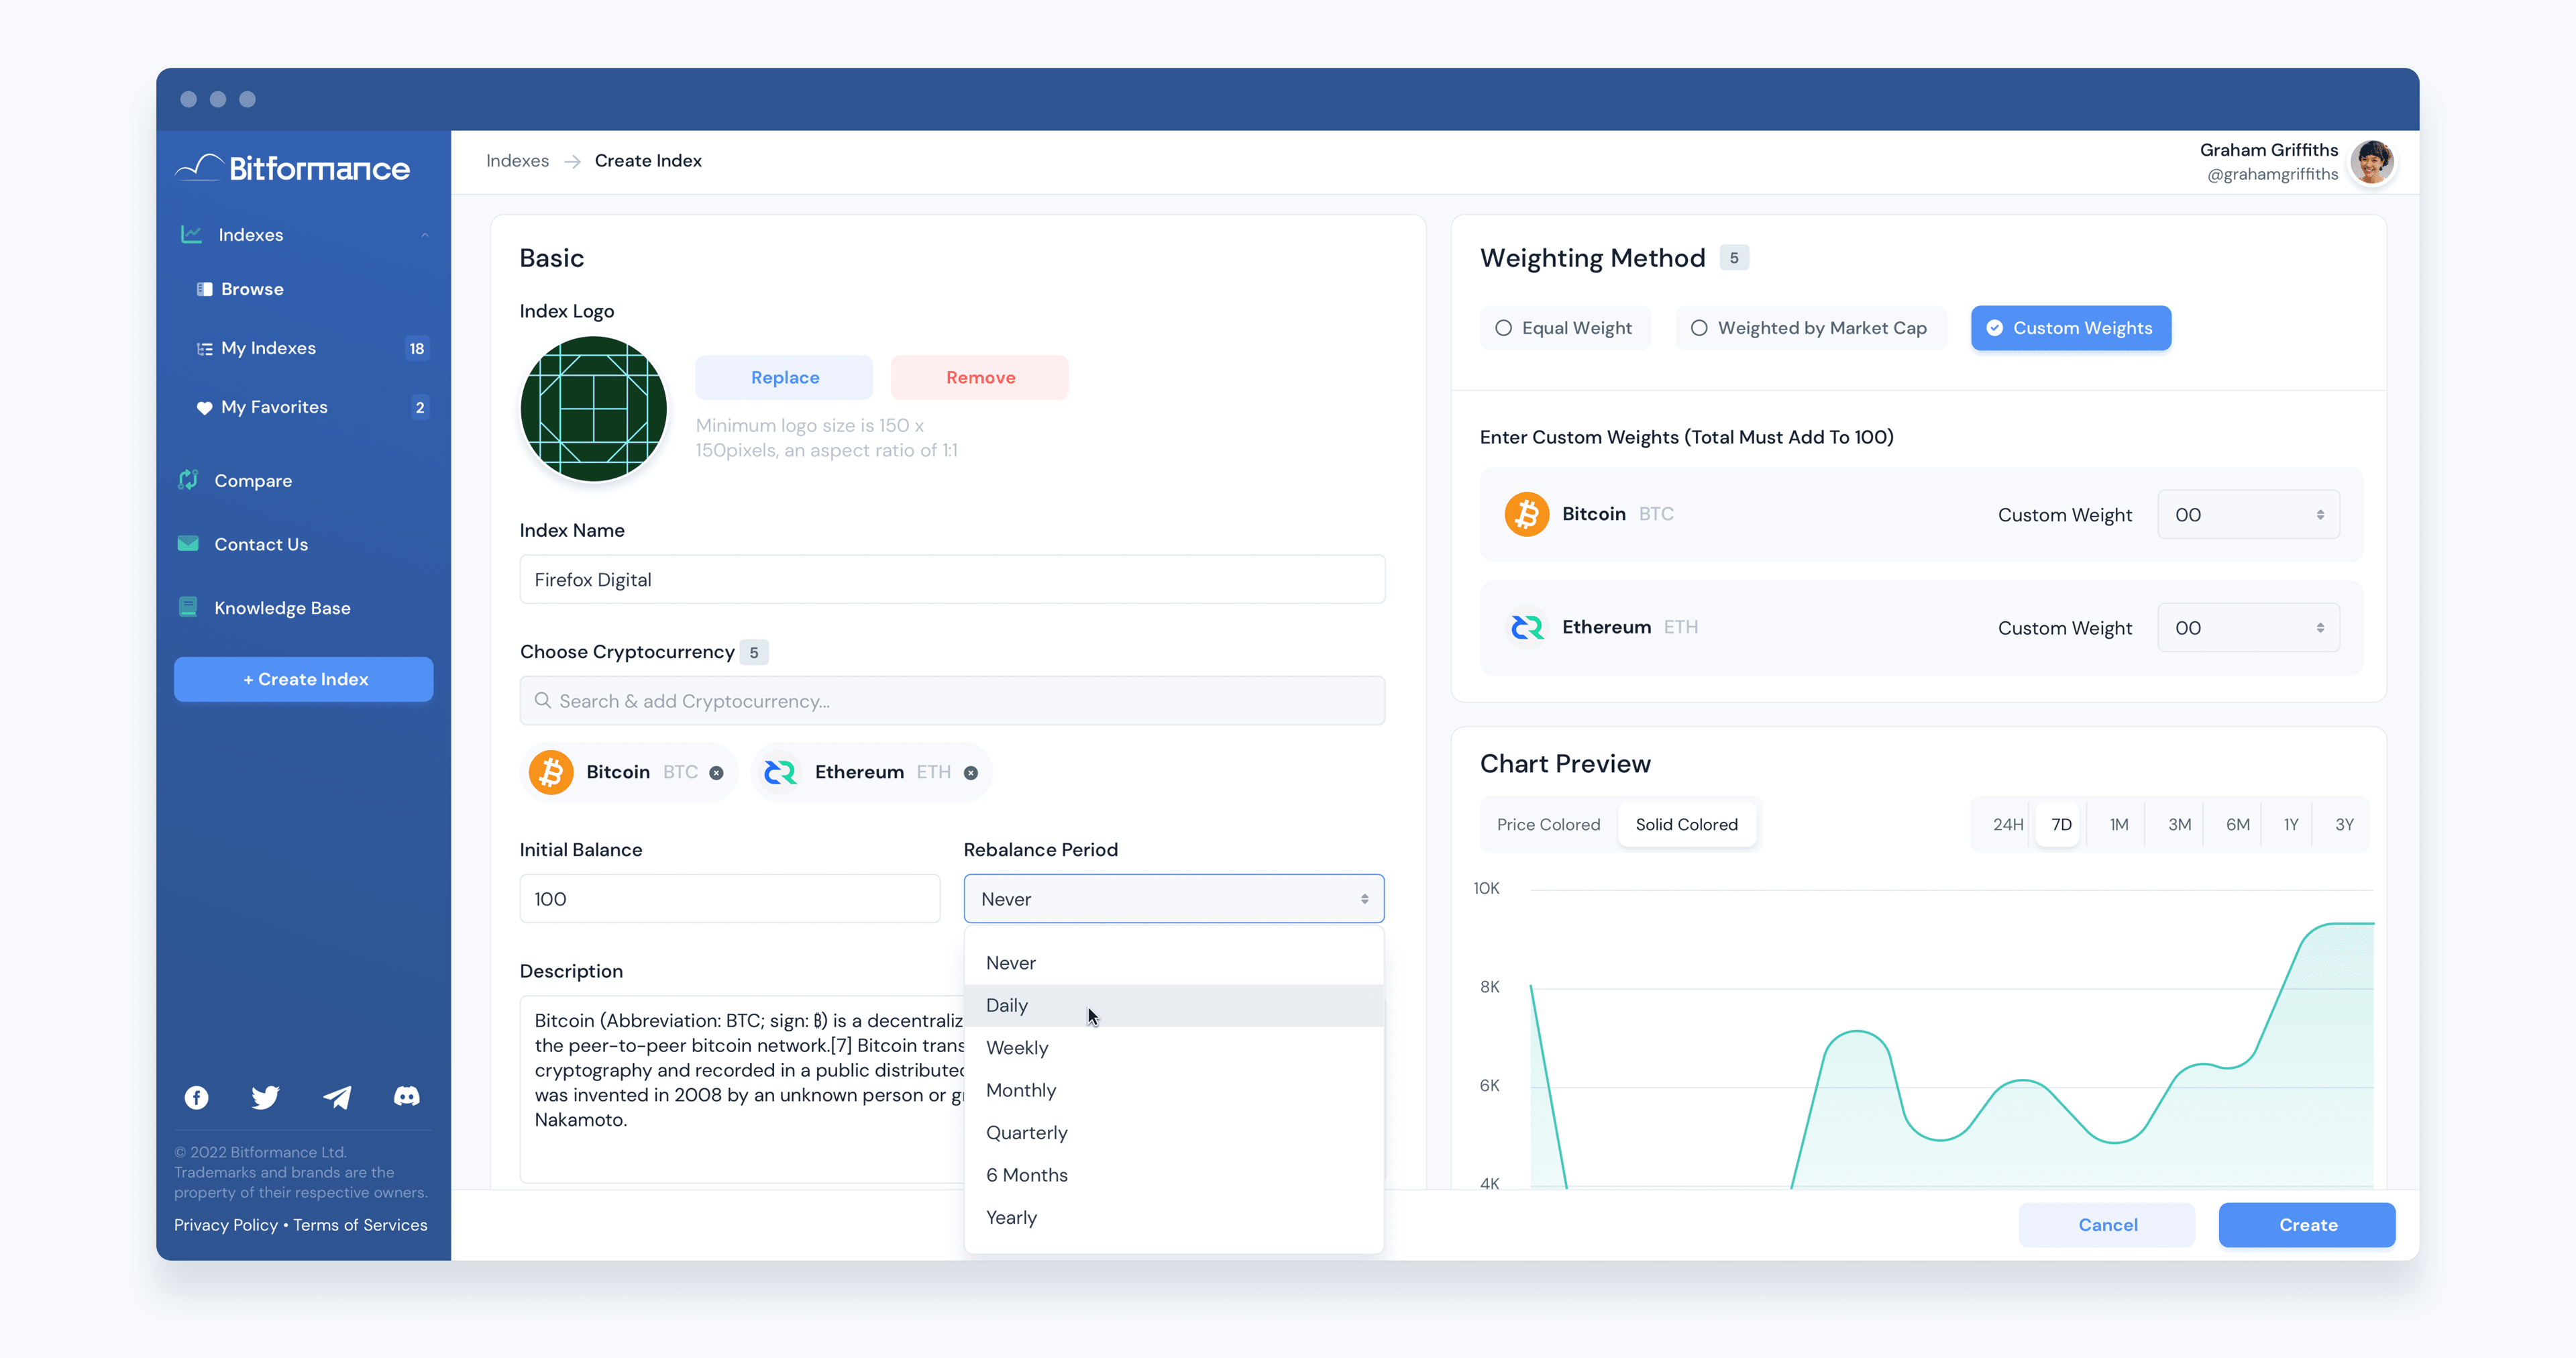Choose Never in rebalance list
The height and width of the screenshot is (1358, 2576).
pos(1174,963)
